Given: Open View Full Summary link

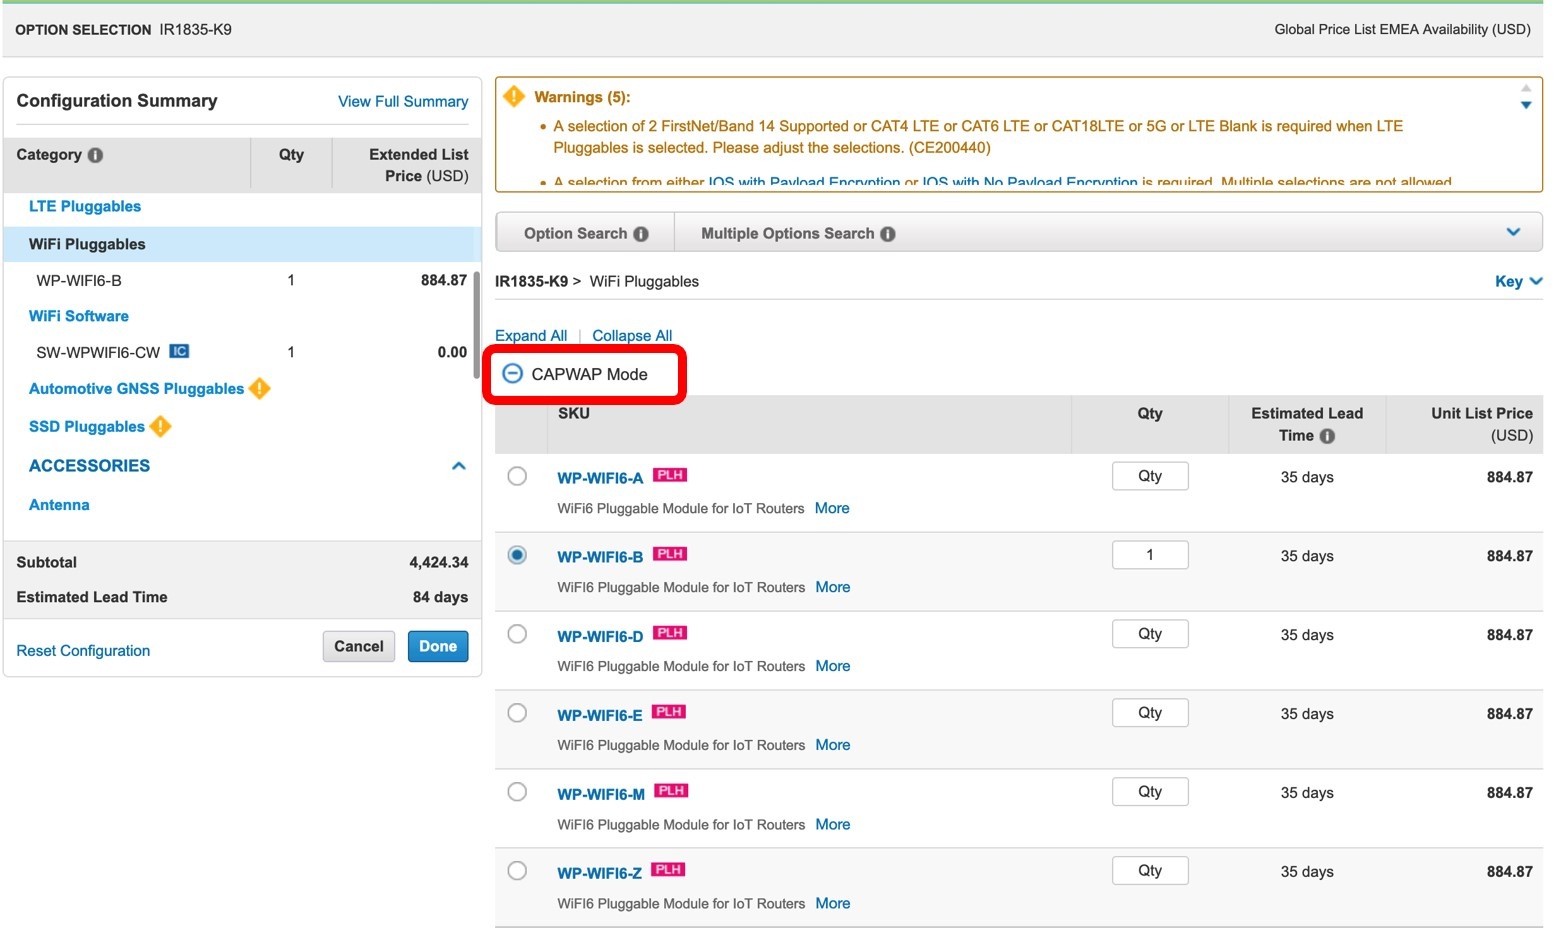Looking at the screenshot, I should [403, 102].
